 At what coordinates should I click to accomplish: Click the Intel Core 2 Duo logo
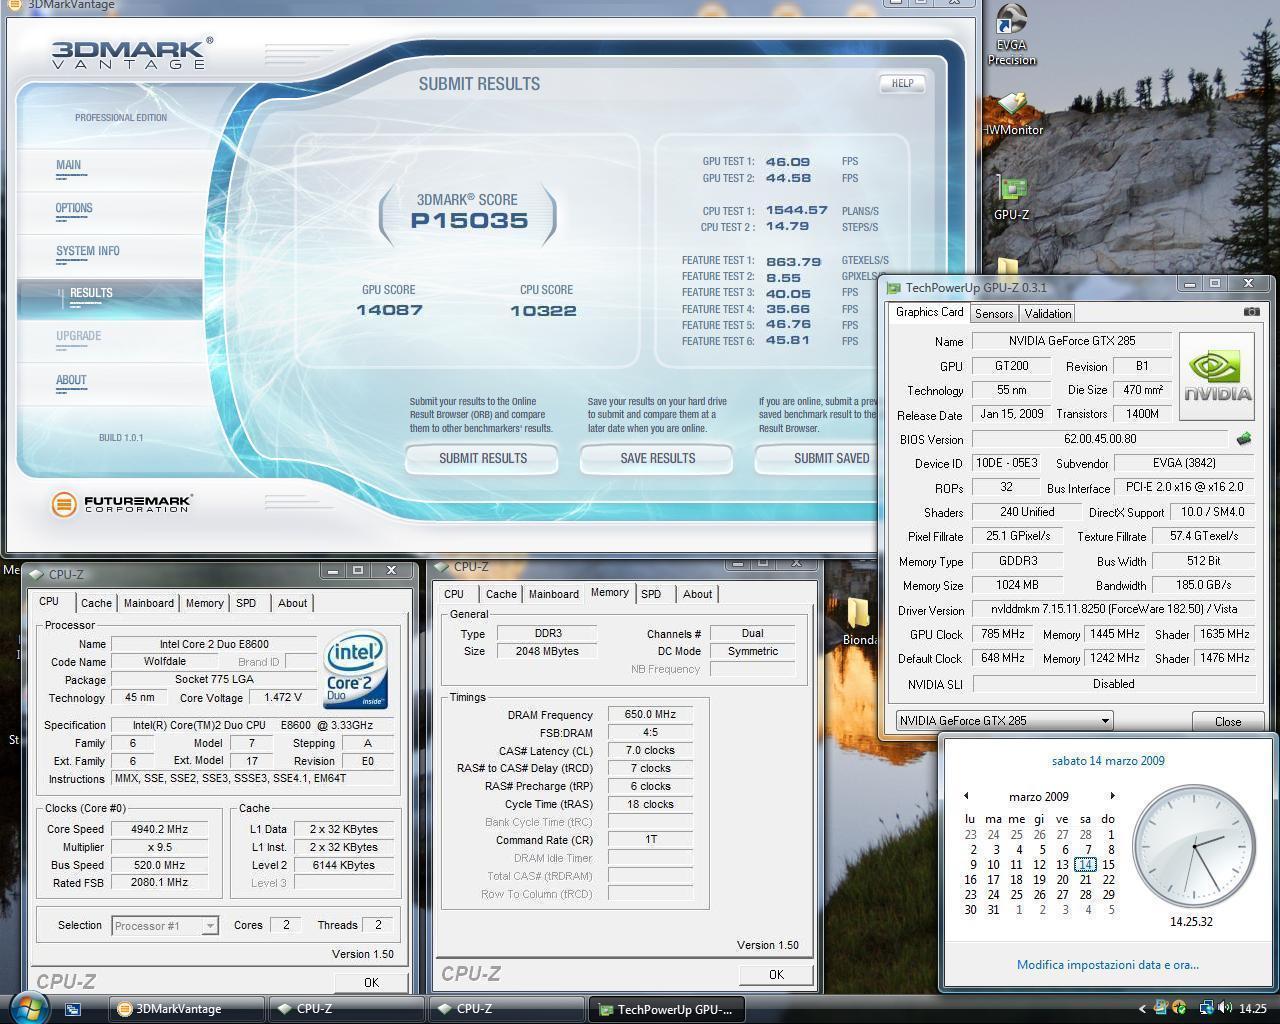(355, 670)
